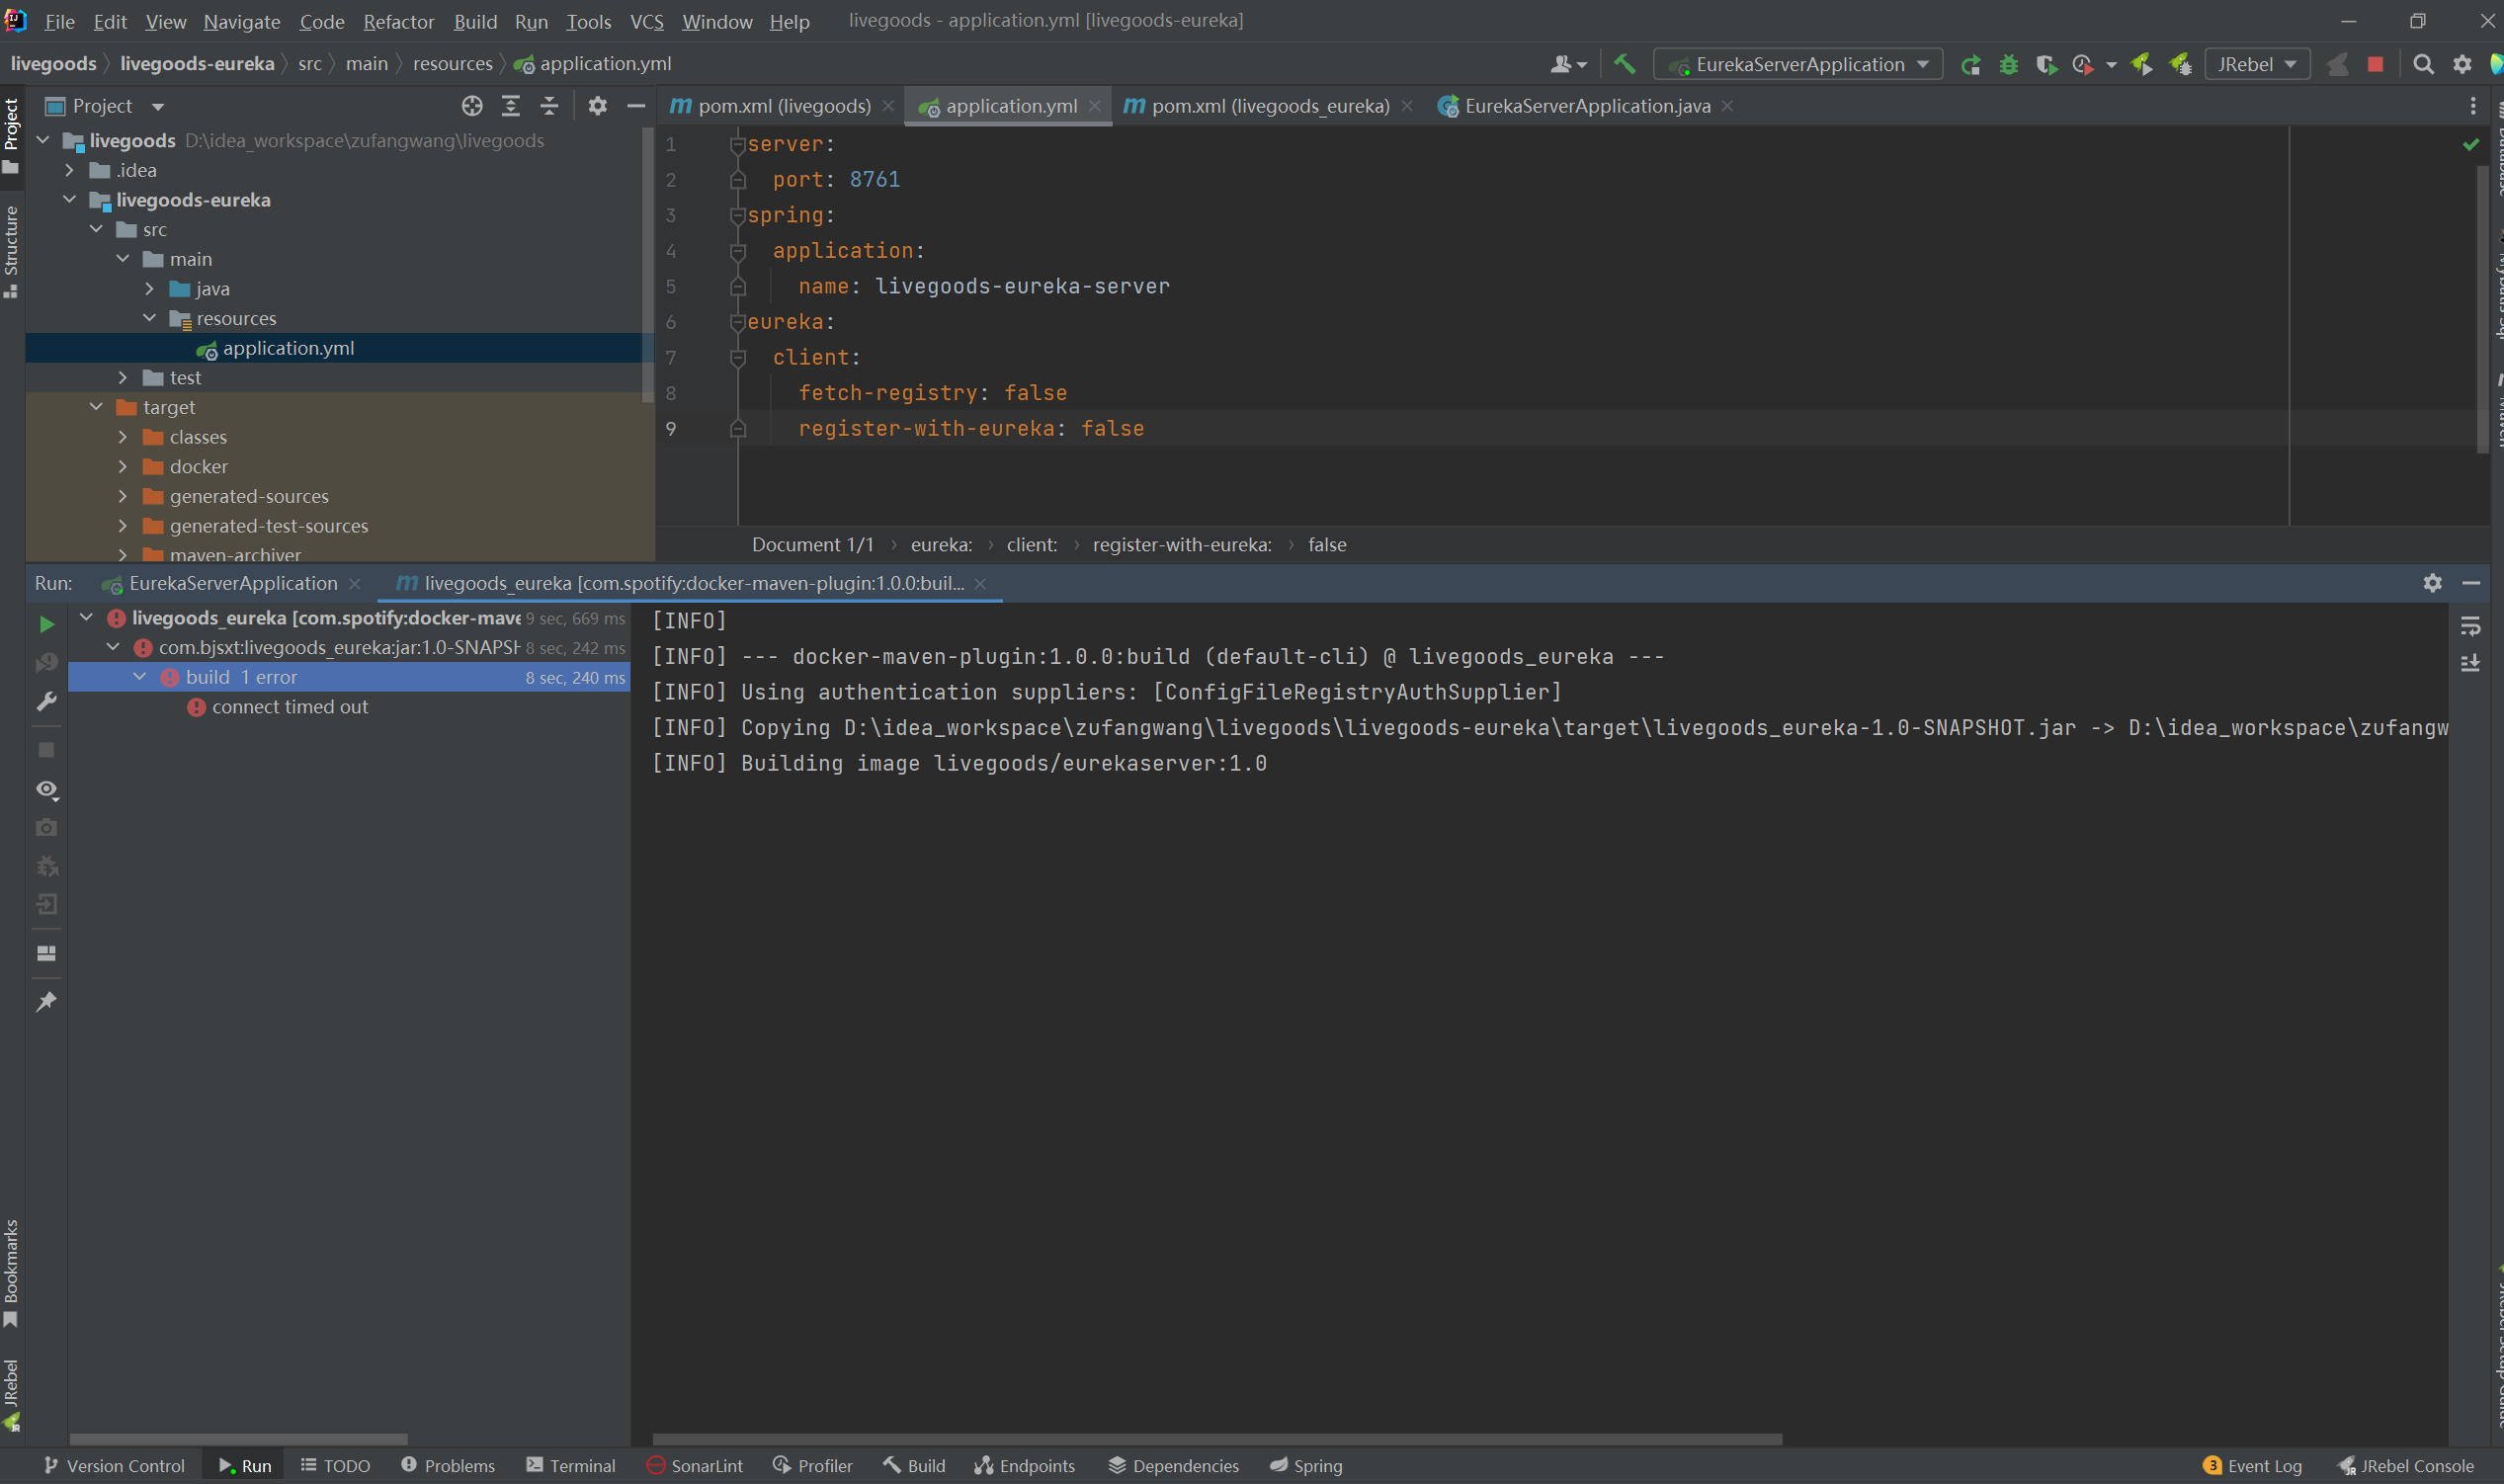Image resolution: width=2504 pixels, height=1484 pixels.
Task: Open EurekaServerApplication run configuration dropdown
Action: [1797, 64]
